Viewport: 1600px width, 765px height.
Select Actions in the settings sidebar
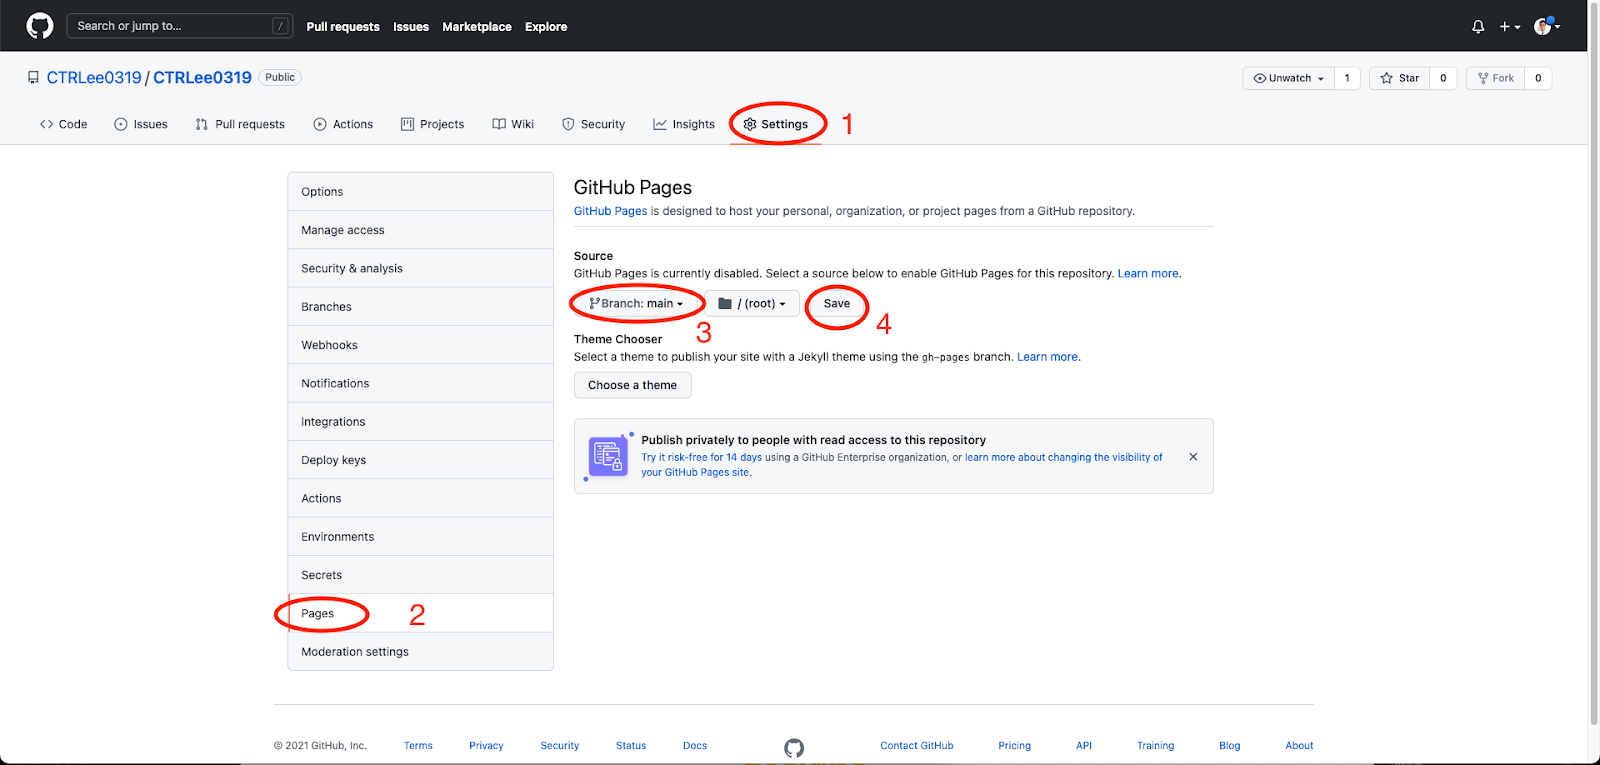pos(420,498)
